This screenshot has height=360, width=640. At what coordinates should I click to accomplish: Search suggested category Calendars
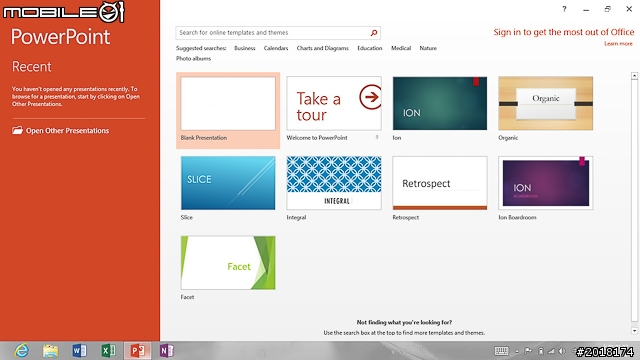[x=276, y=48]
